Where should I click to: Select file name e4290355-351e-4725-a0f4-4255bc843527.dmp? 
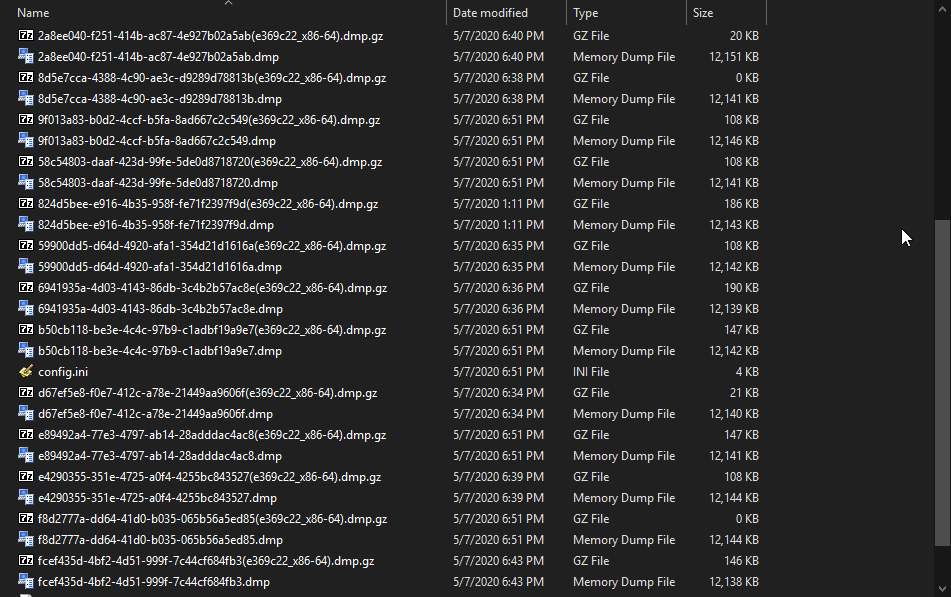coord(157,498)
